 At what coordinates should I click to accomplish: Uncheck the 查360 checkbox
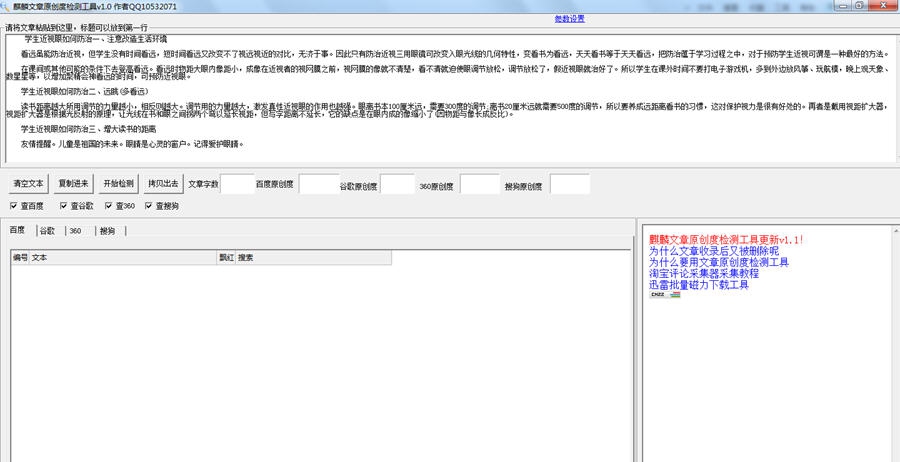[119, 206]
